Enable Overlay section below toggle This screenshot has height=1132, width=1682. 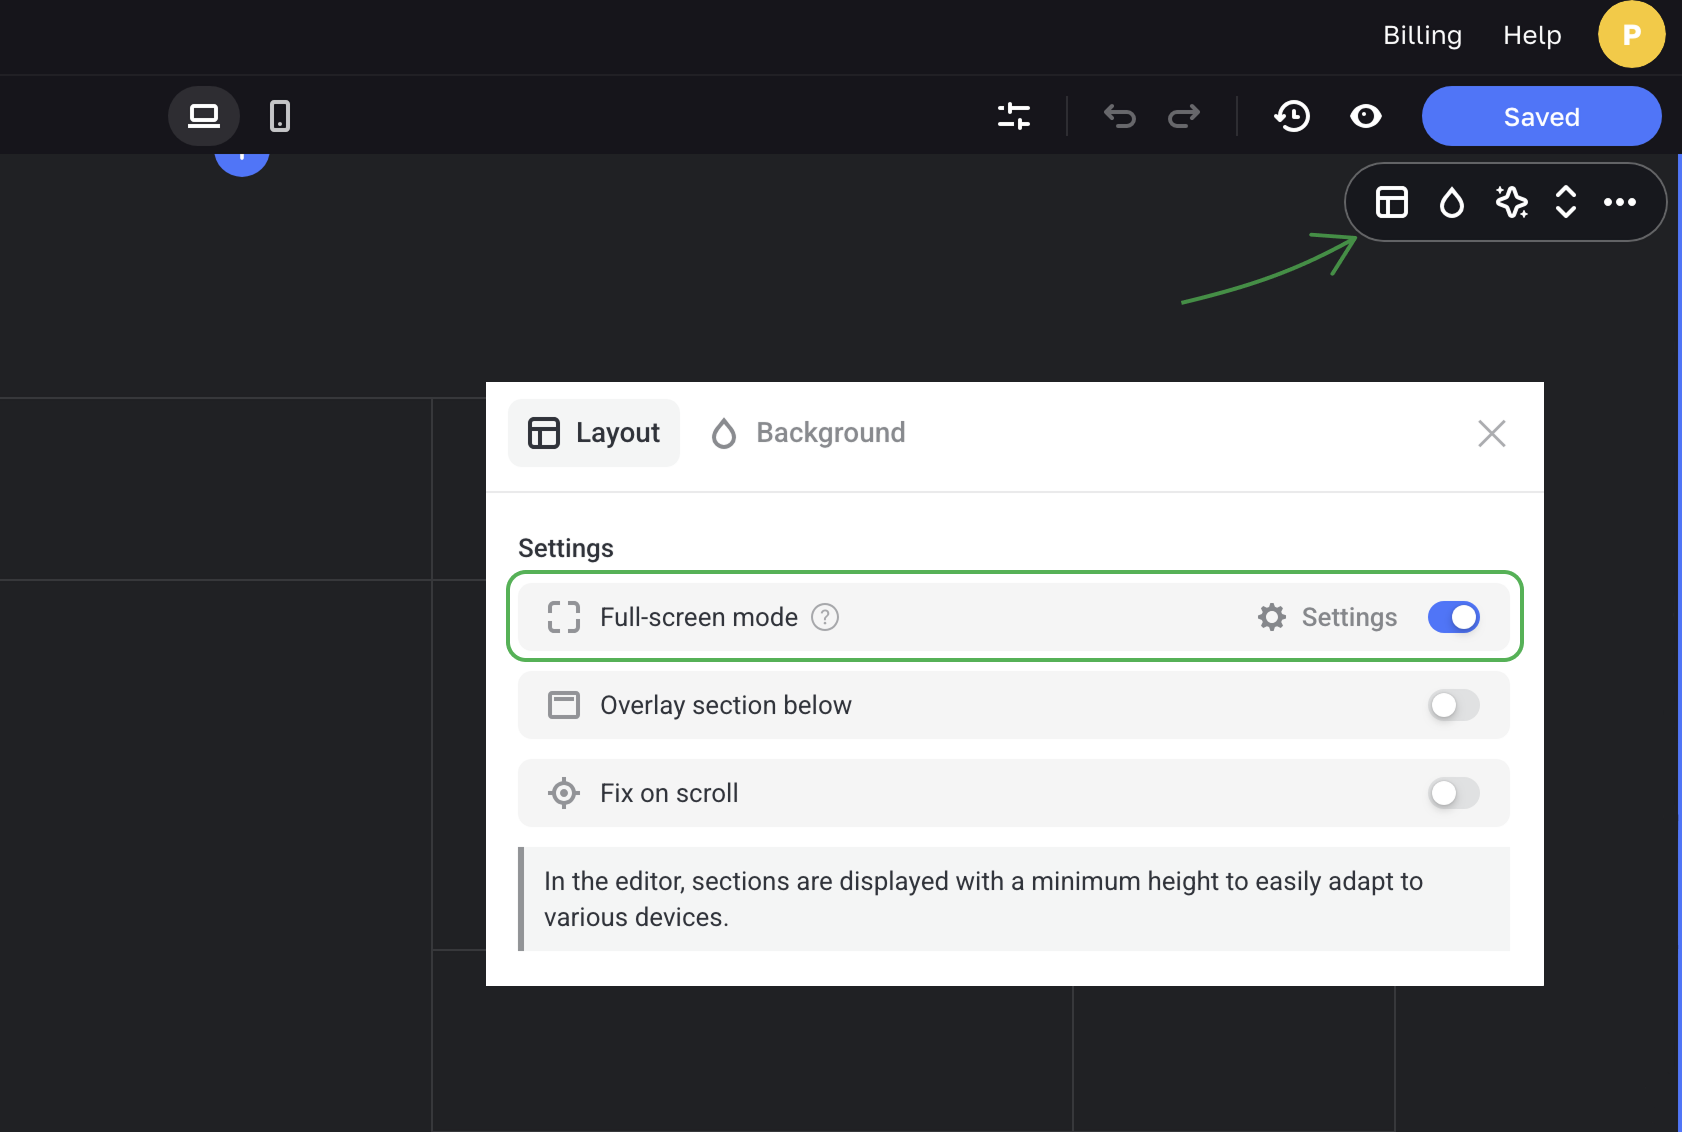click(x=1453, y=705)
